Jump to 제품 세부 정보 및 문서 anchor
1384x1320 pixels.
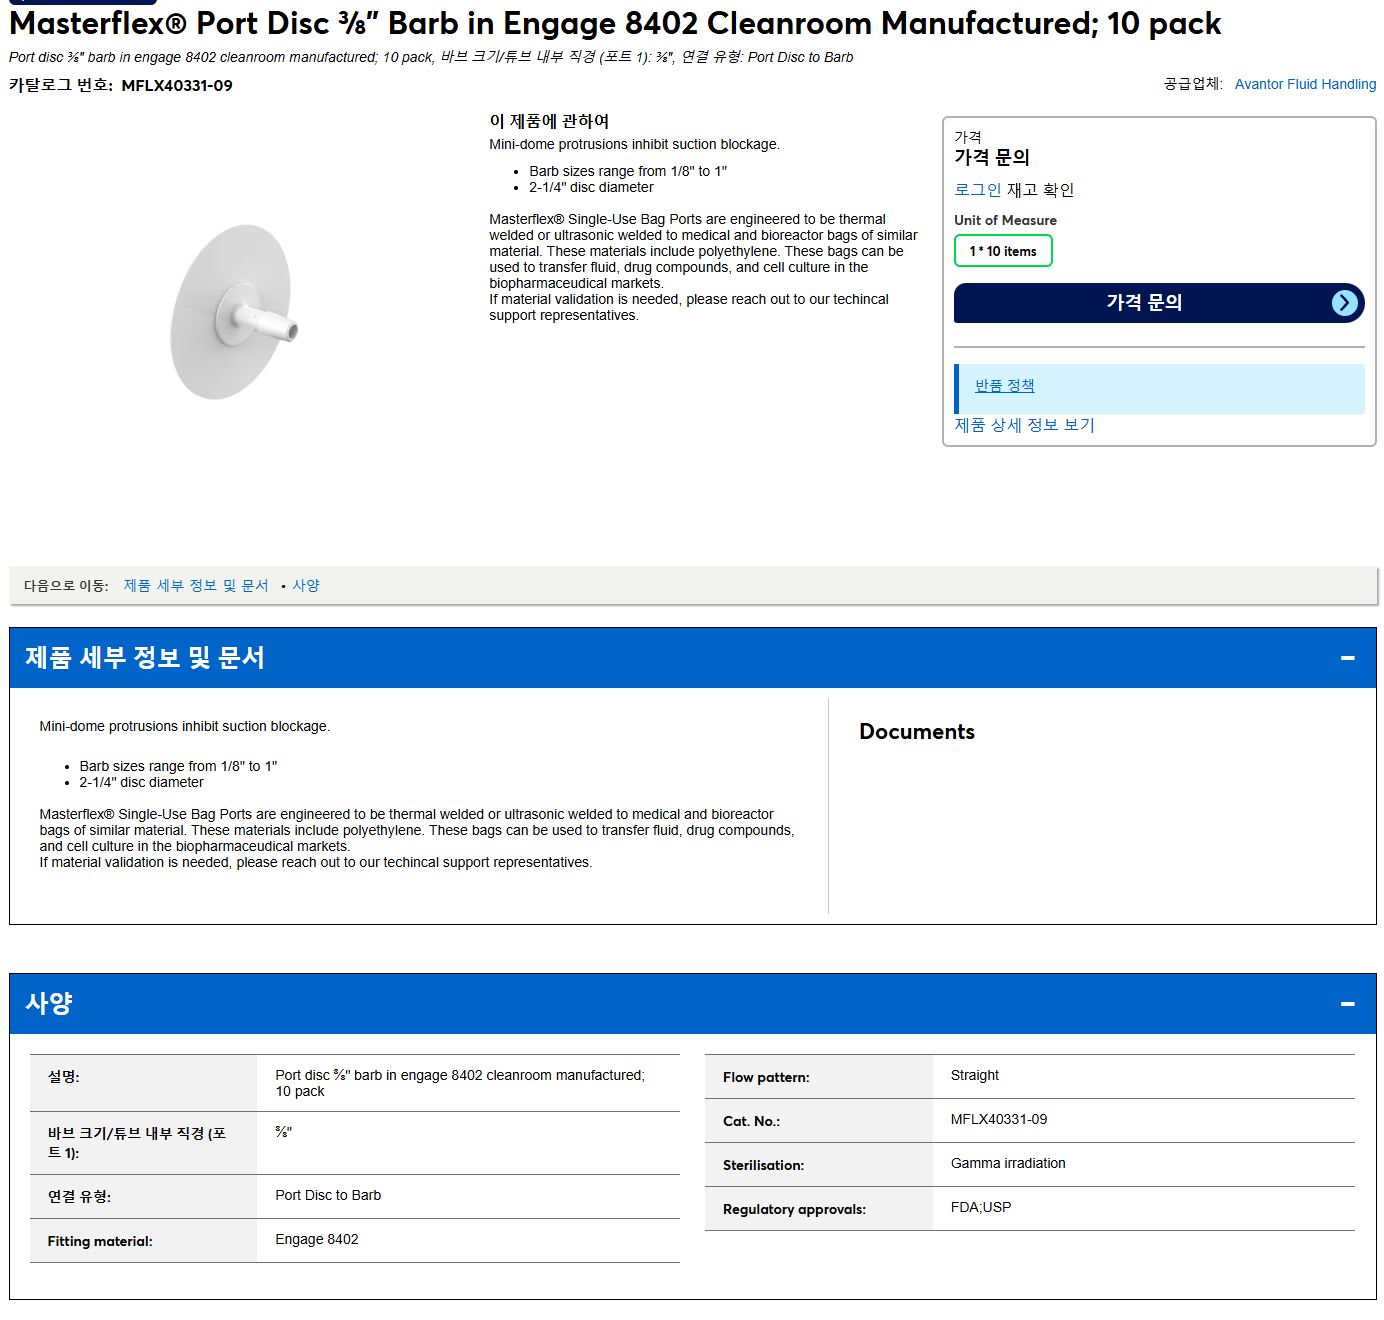click(x=196, y=586)
